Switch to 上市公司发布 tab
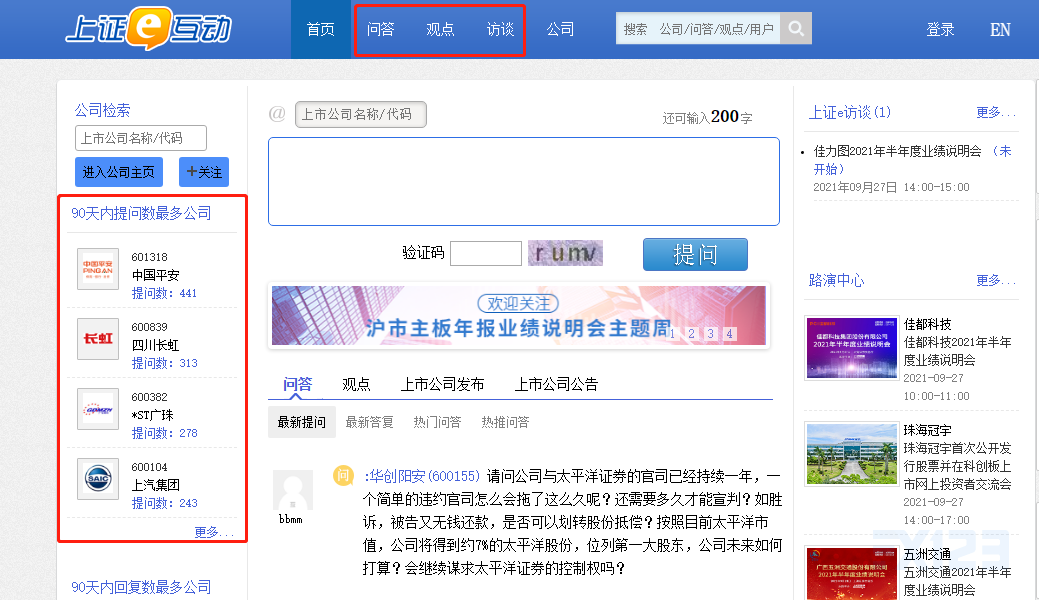This screenshot has height=600, width=1039. pos(443,385)
